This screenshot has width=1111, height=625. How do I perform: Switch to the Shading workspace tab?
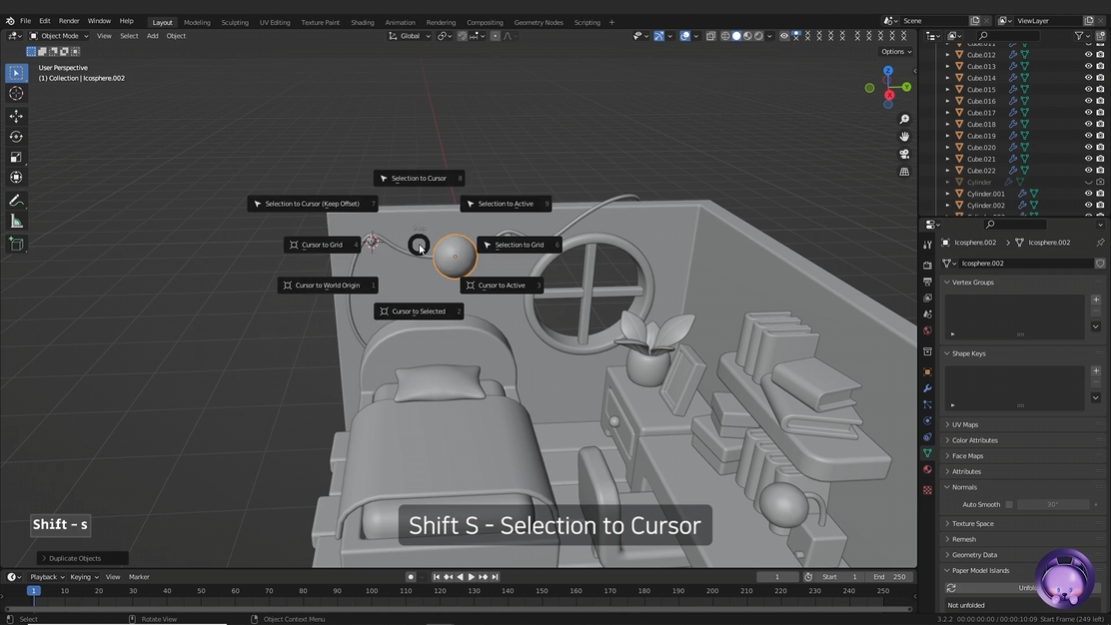pos(362,23)
